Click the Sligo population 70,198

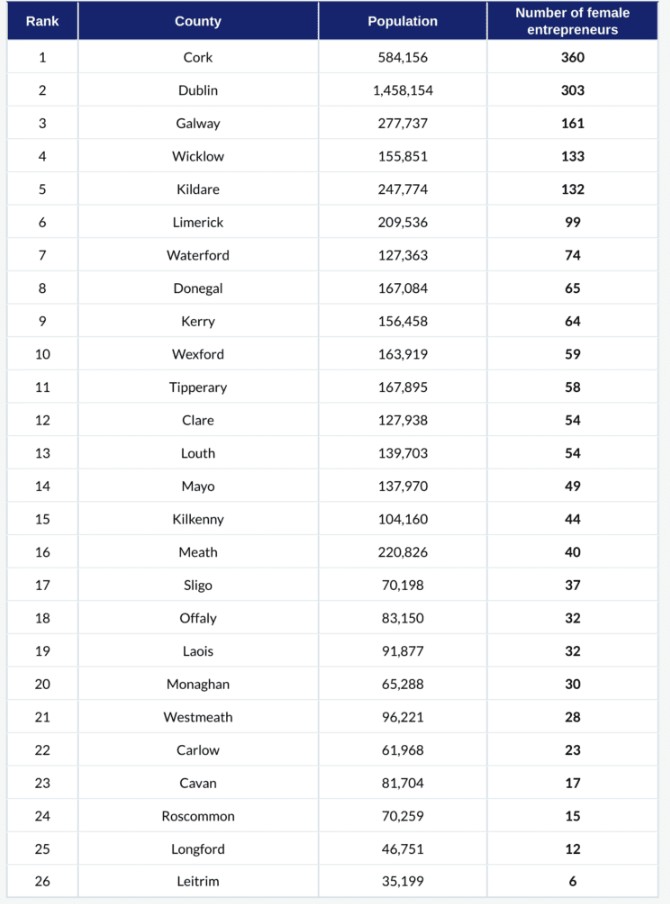click(x=402, y=585)
